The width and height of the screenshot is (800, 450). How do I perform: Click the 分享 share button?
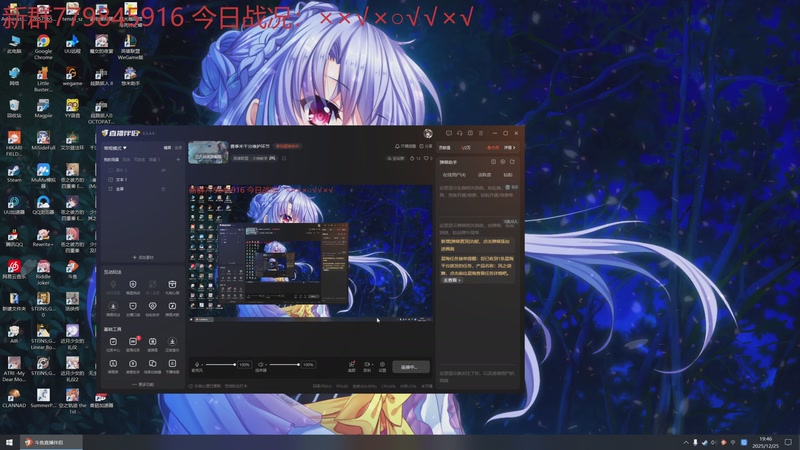pos(426,146)
